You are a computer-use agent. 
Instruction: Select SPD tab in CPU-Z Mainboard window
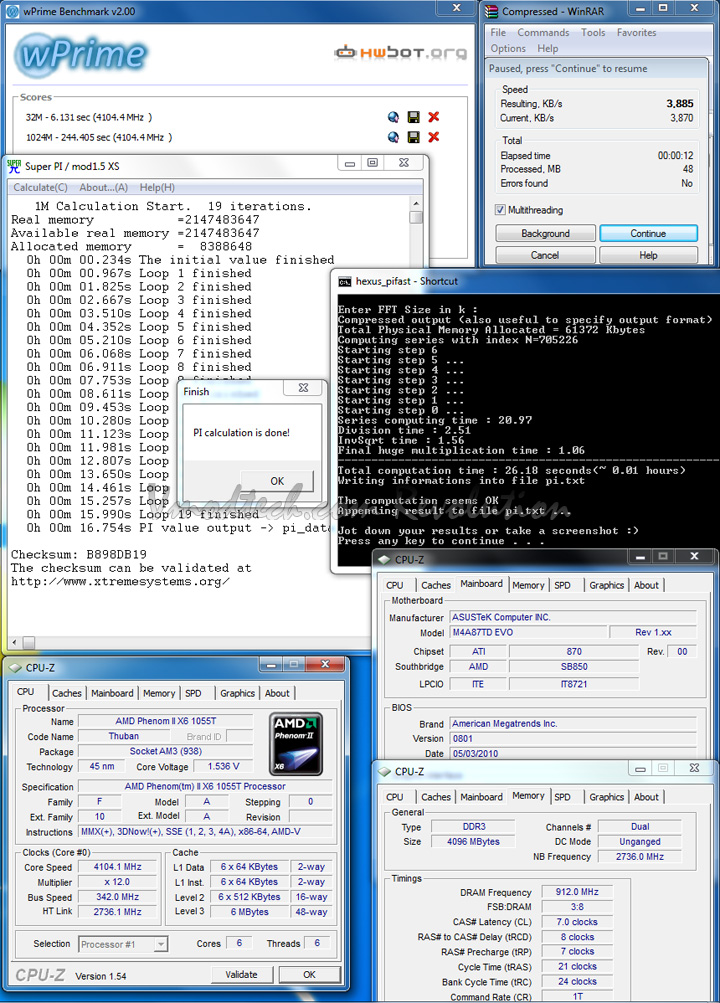click(x=562, y=585)
